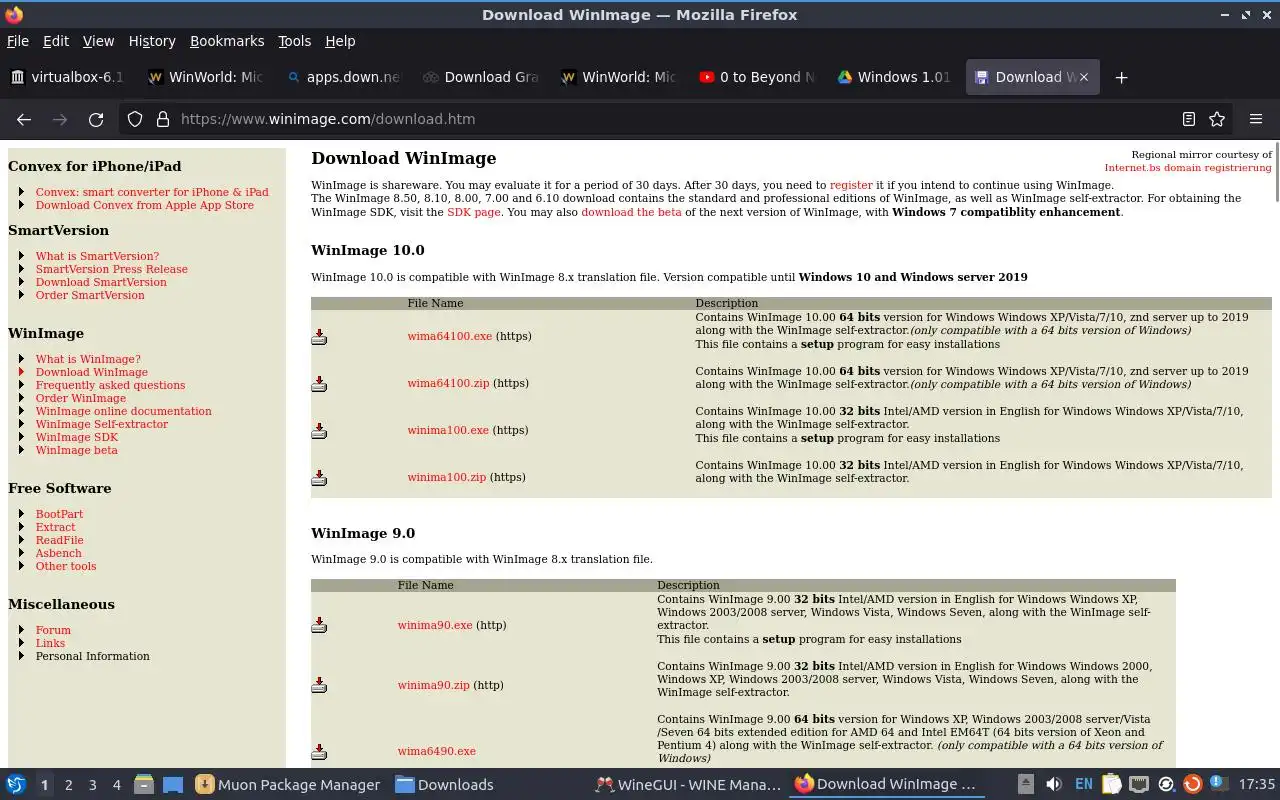This screenshot has width=1280, height=800.
Task: Reload the current page
Action: [x=96, y=119]
